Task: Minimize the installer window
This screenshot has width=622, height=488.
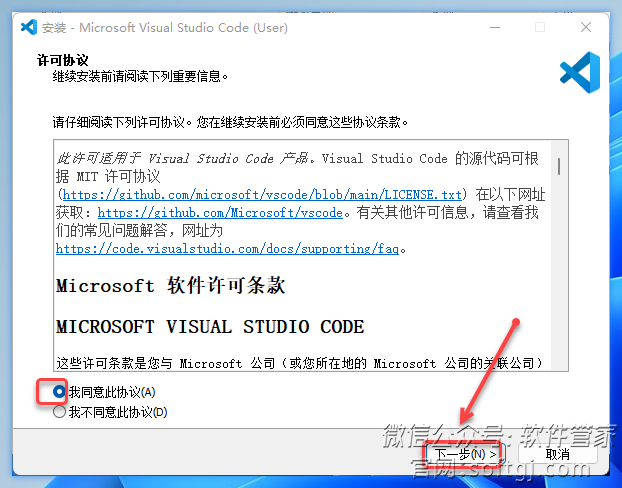Action: 495,27
